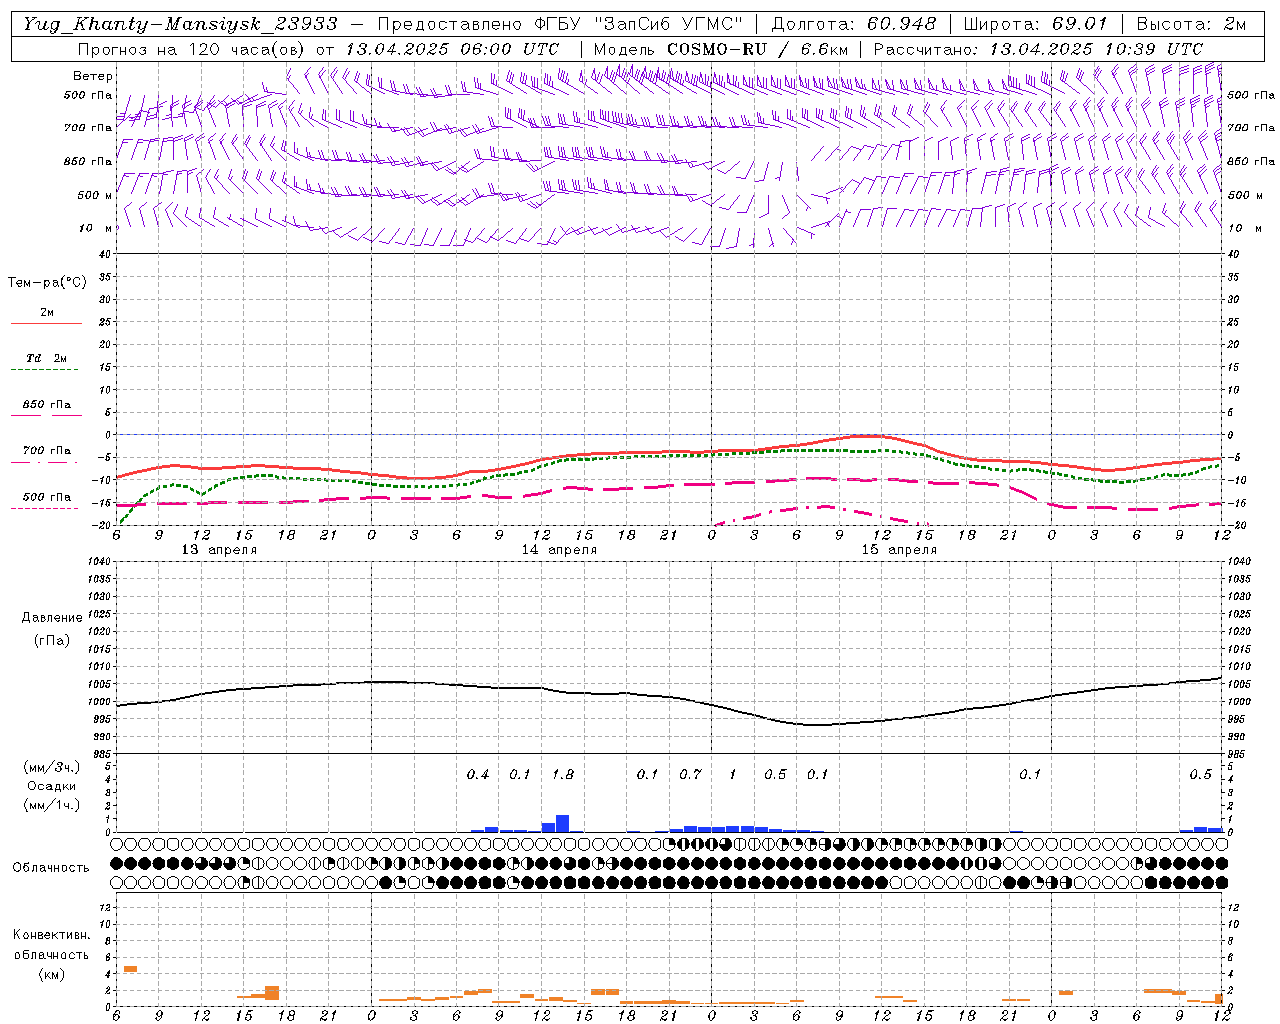Click the Осадки precipitation label
The image size is (1280, 1024).
(x=52, y=787)
